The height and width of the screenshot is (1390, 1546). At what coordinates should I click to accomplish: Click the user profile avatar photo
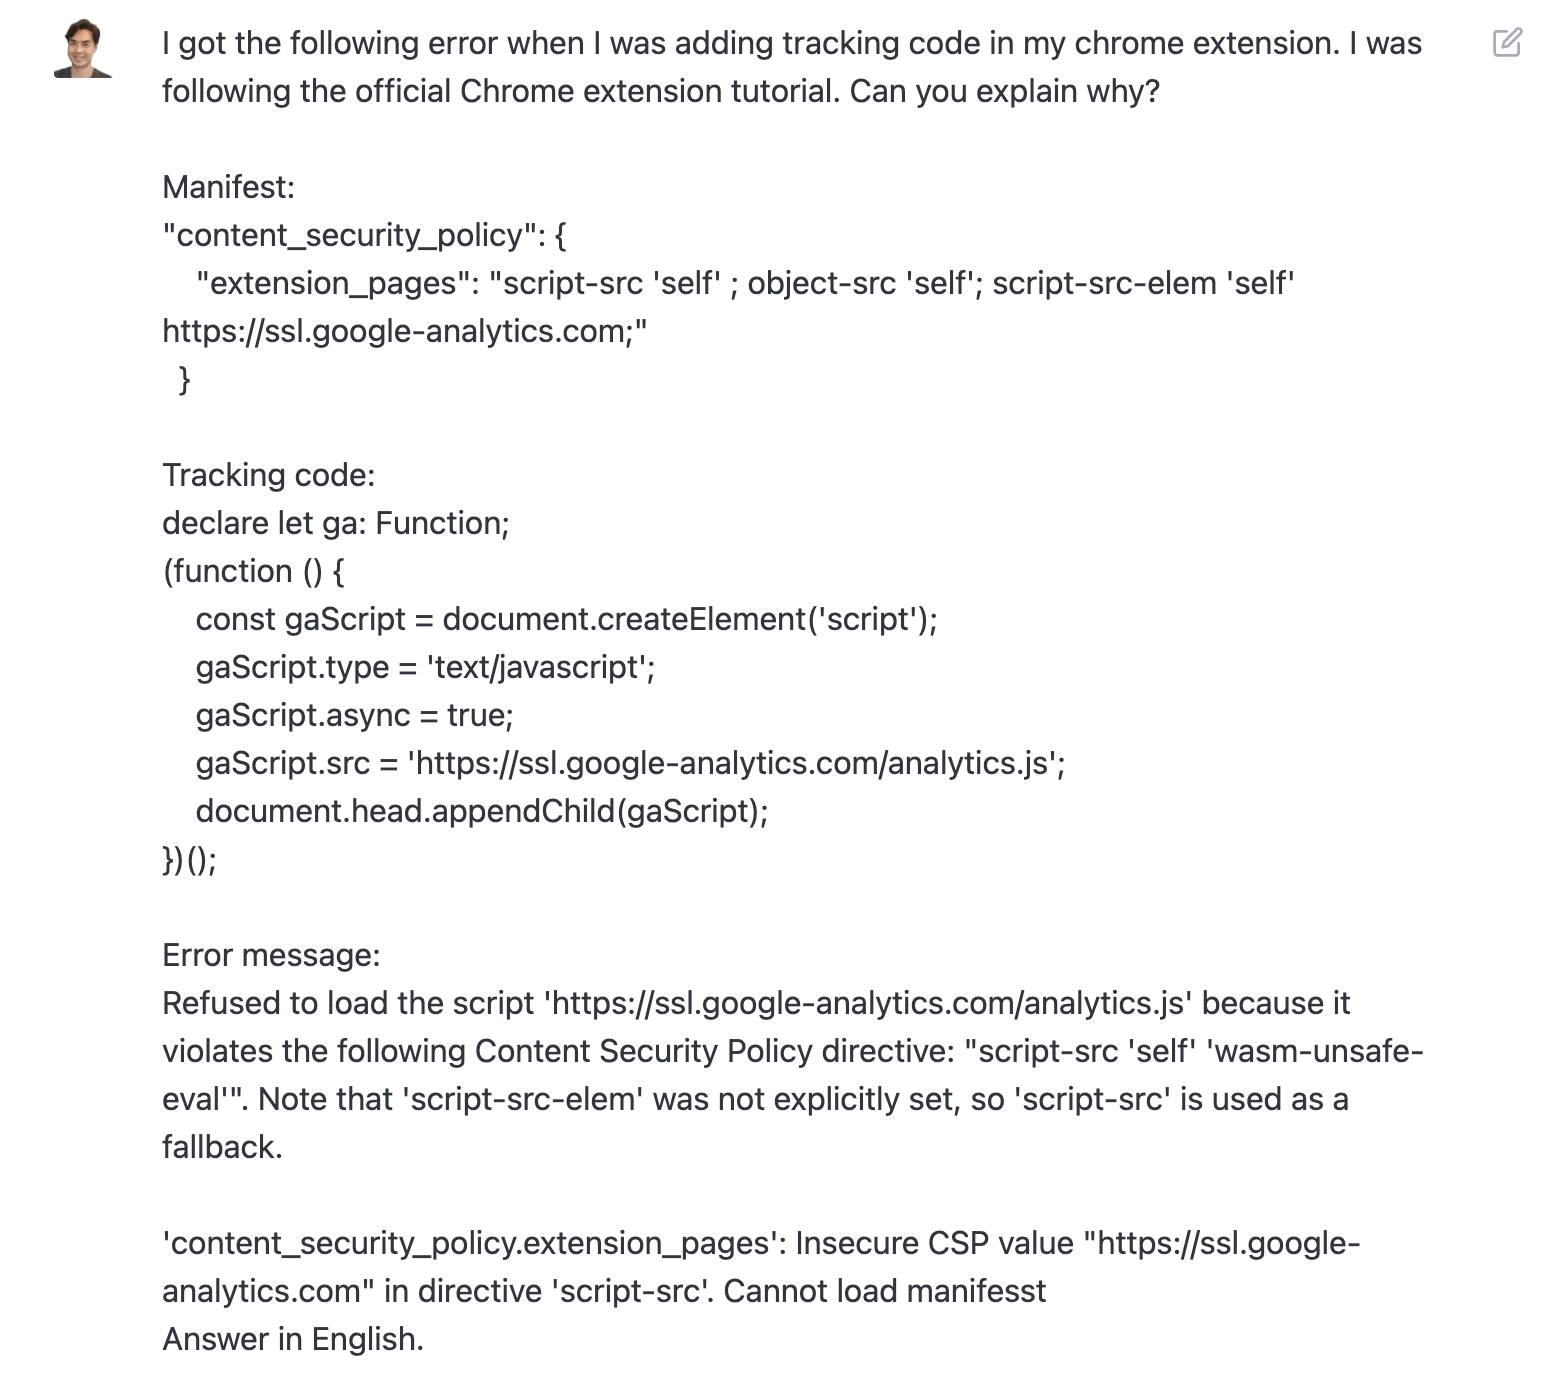pos(83,48)
